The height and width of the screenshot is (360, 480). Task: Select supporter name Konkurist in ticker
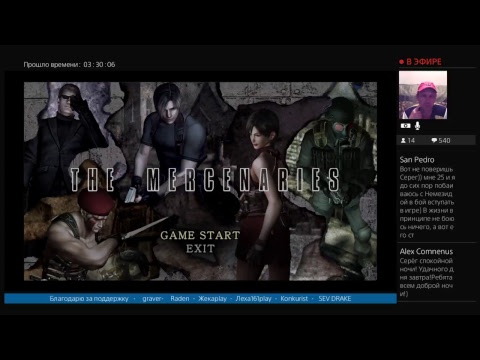(x=294, y=299)
